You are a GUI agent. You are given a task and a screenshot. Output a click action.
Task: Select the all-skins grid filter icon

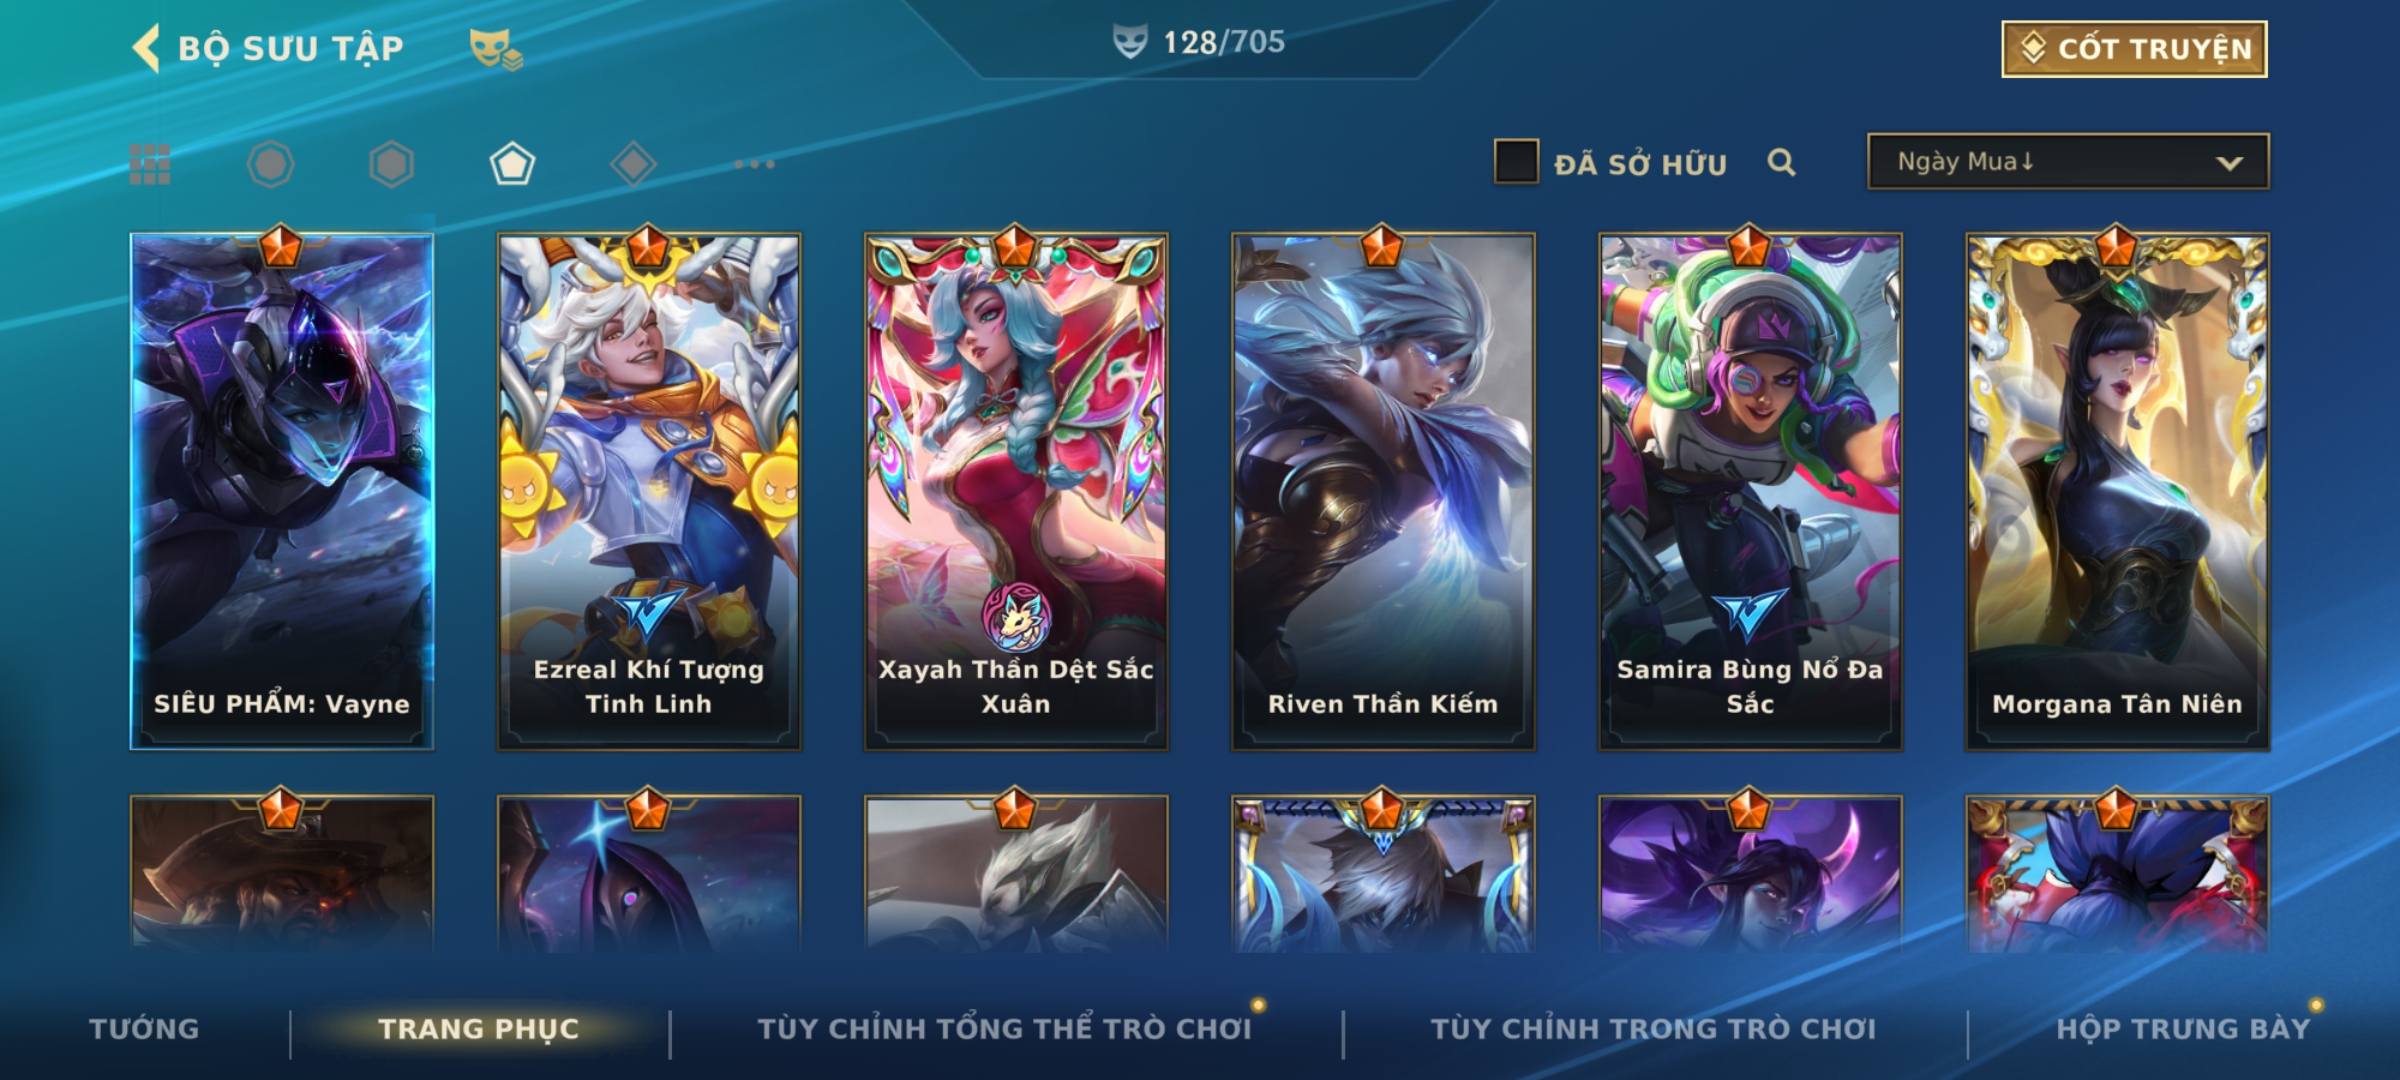[150, 164]
